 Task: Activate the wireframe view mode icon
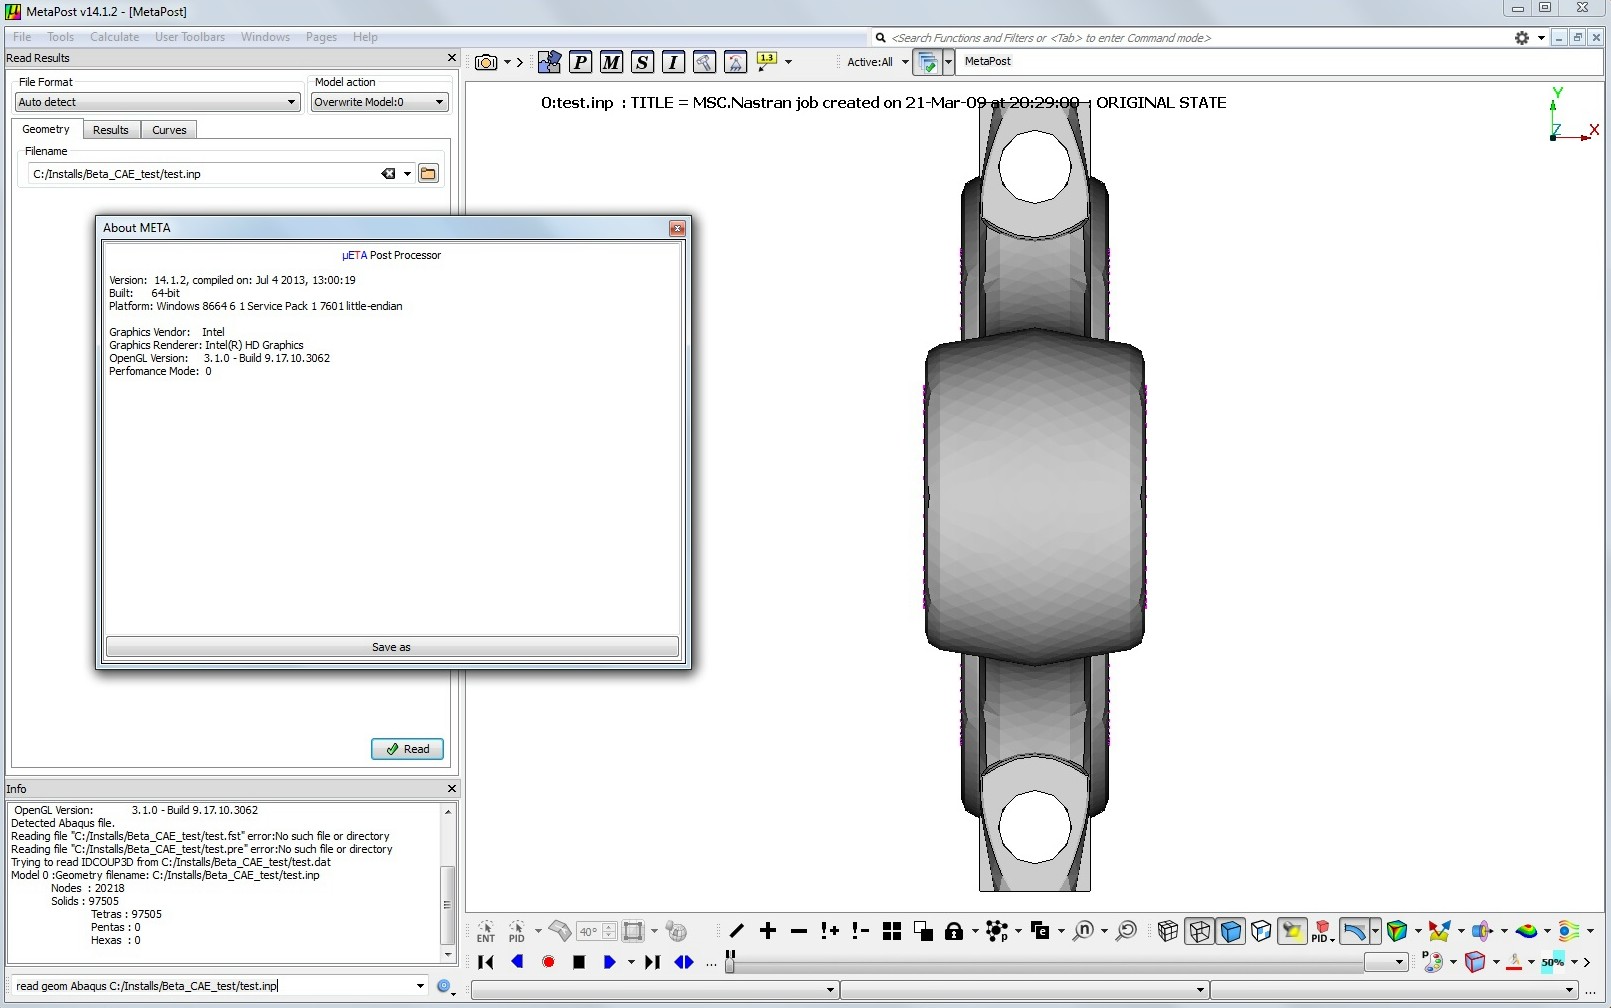coord(1199,931)
